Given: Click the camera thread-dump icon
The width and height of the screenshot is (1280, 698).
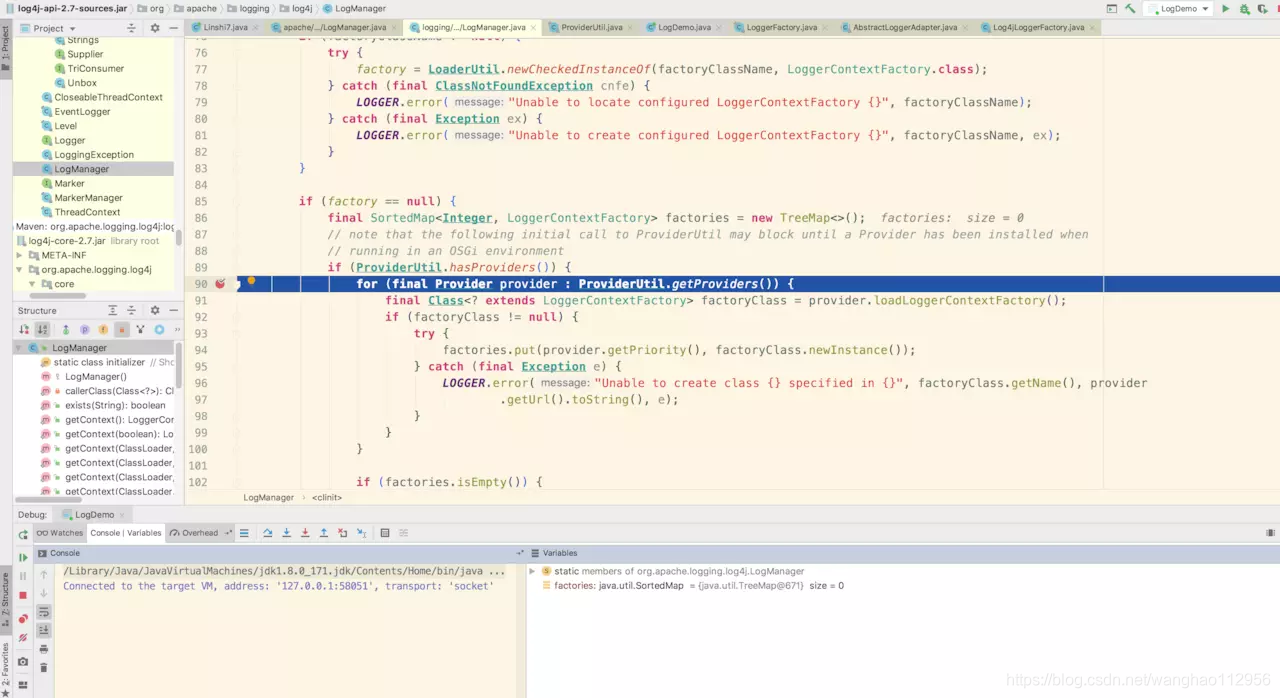Looking at the screenshot, I should click(23, 662).
